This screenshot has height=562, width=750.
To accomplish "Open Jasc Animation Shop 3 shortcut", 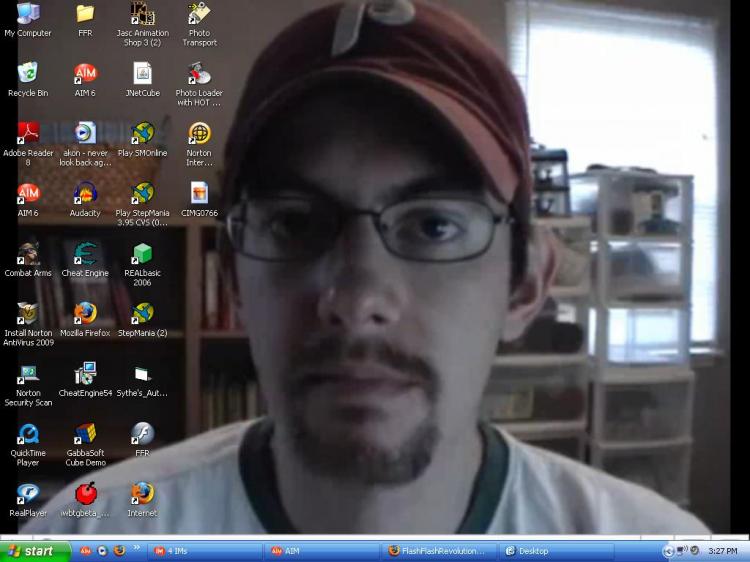I will pyautogui.click(x=142, y=14).
